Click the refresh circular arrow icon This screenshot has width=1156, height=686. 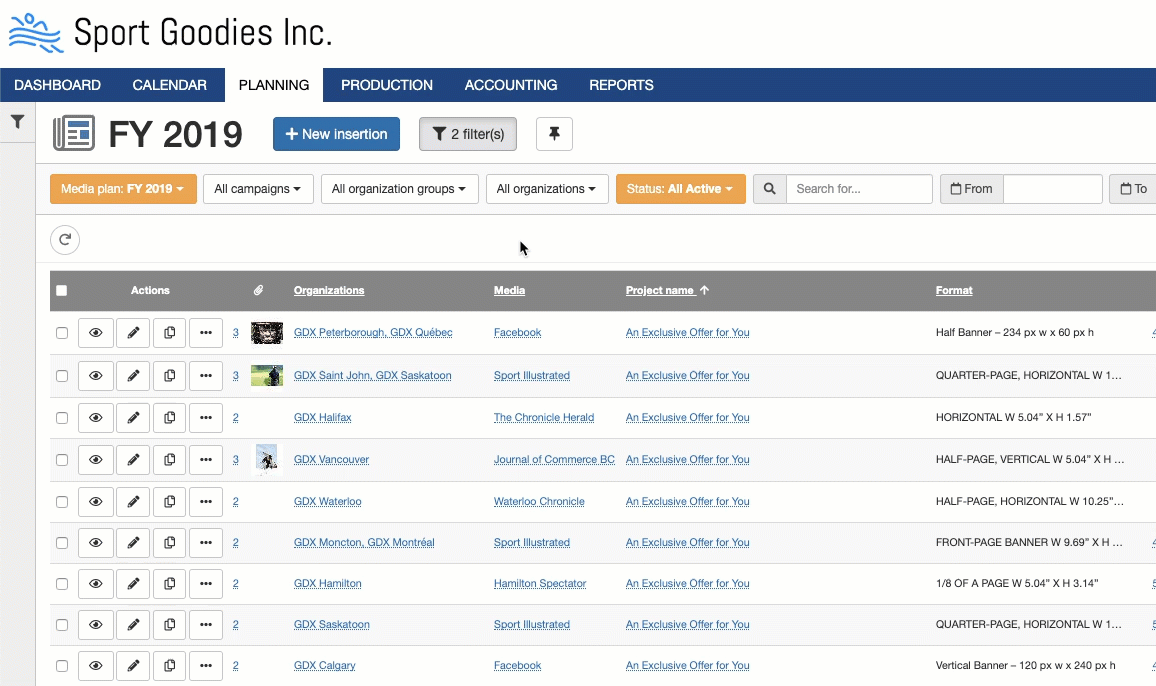click(x=65, y=239)
